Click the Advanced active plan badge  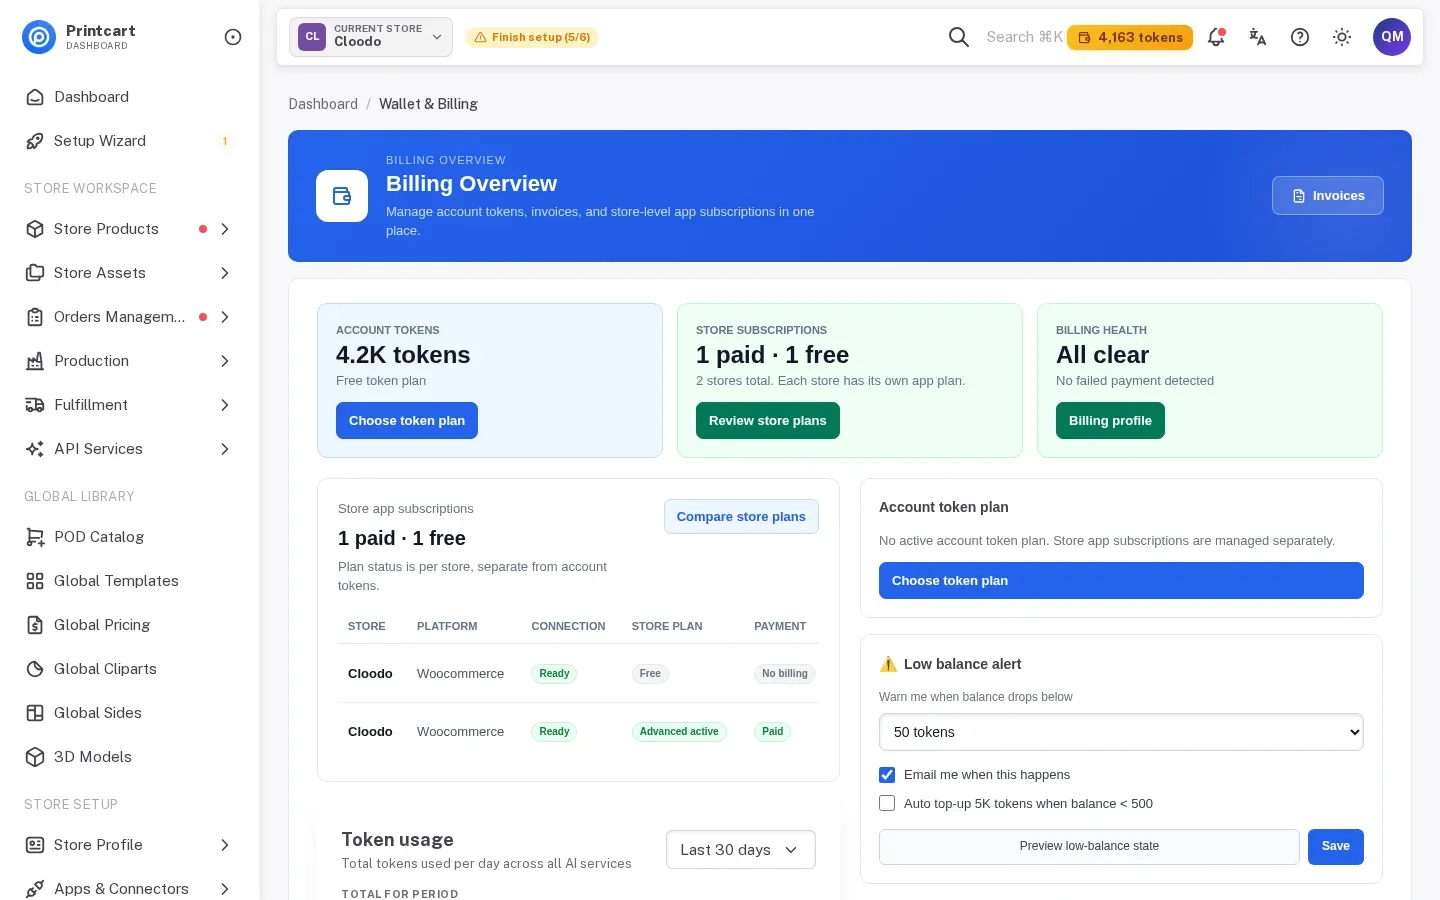pyautogui.click(x=679, y=732)
